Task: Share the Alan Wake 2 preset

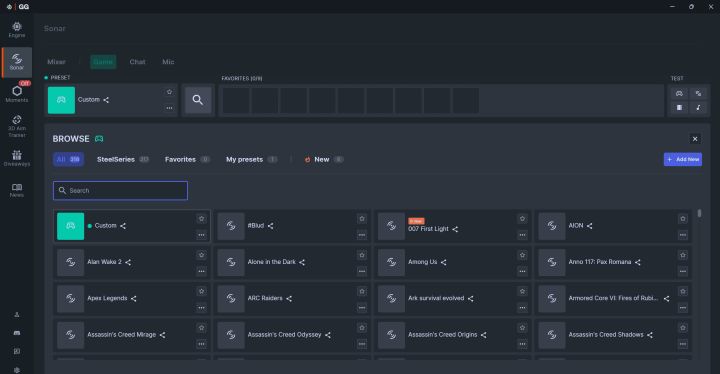Action: click(128, 262)
